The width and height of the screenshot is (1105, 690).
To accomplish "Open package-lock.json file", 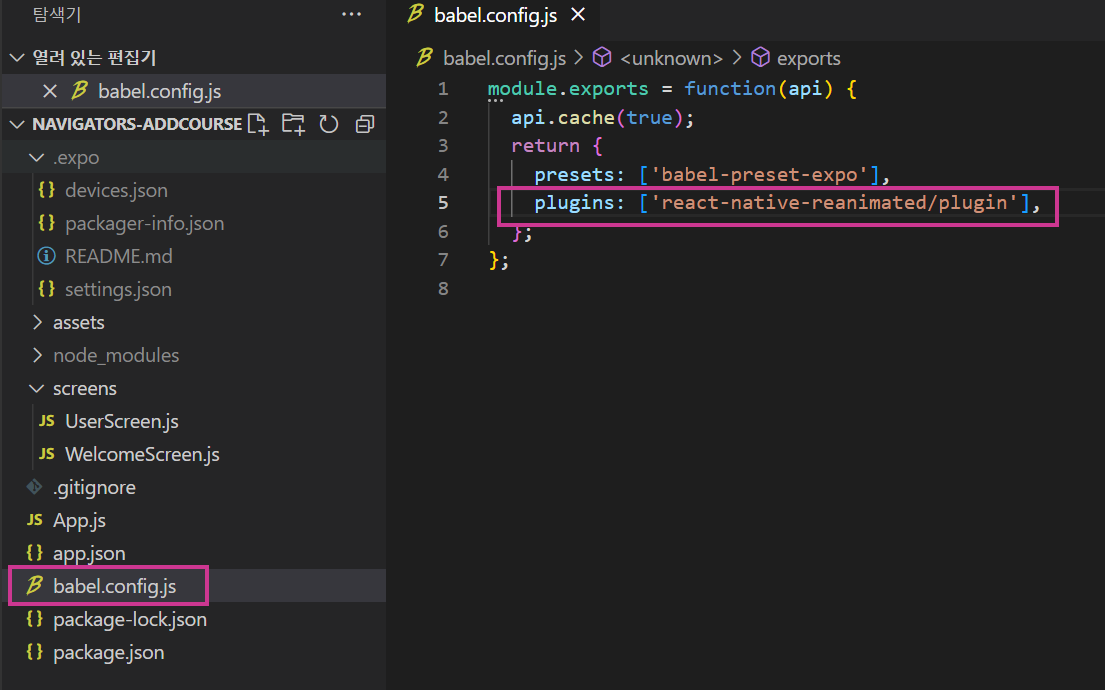I will [130, 620].
